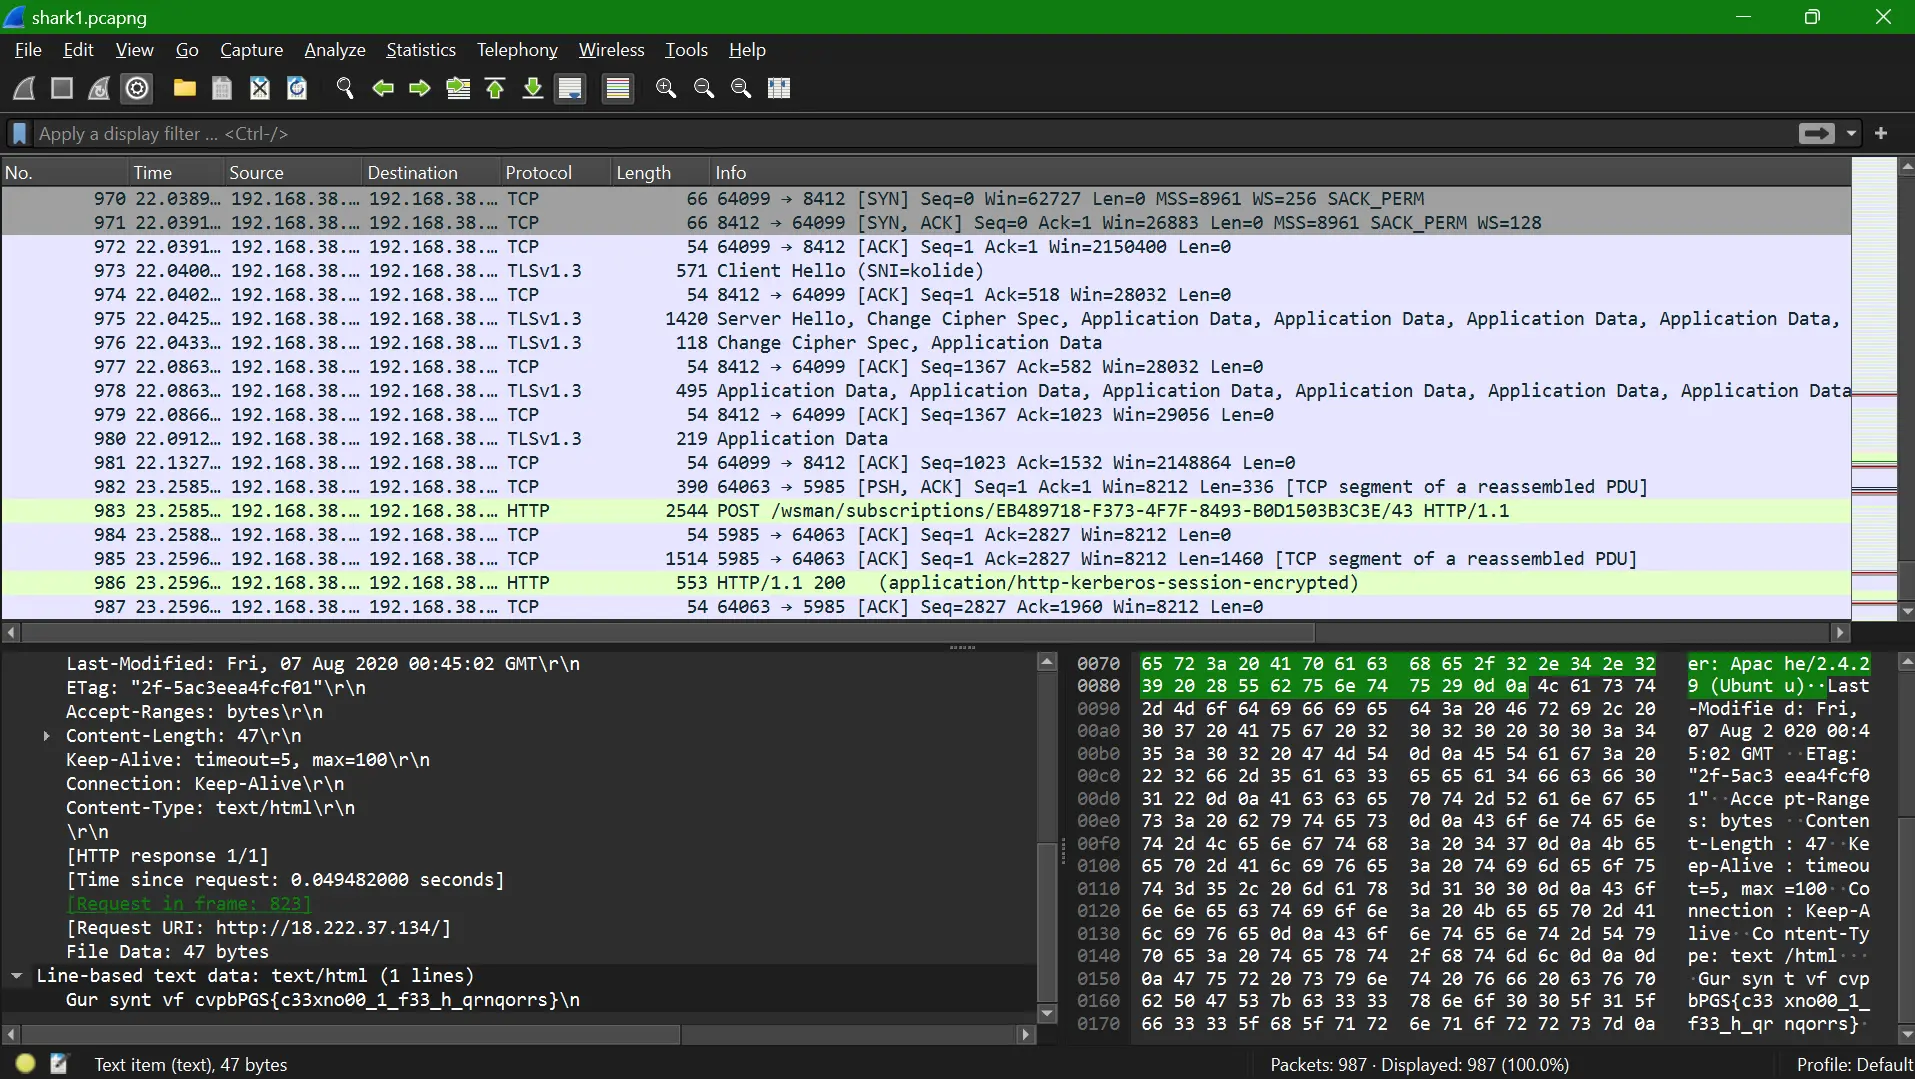
Task: Click the zoom in text icon
Action: click(x=666, y=88)
